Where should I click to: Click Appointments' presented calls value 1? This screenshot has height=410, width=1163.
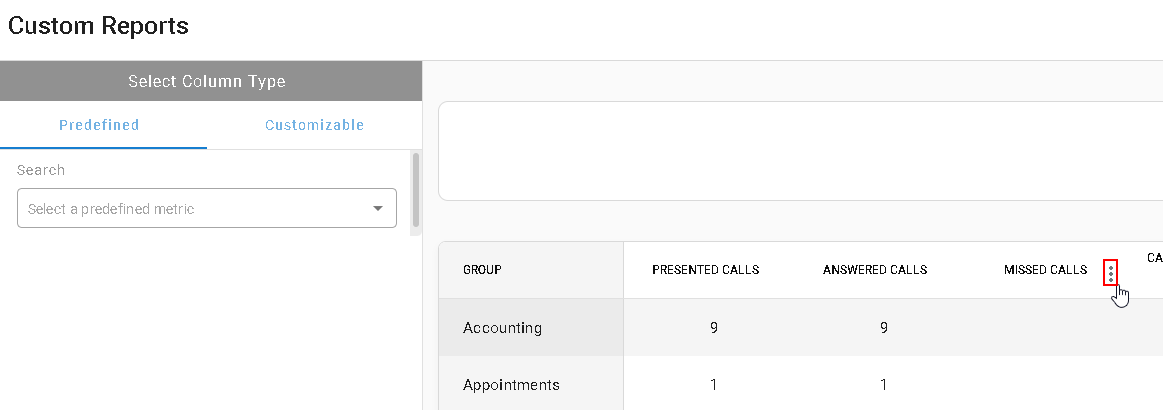pyautogui.click(x=714, y=385)
